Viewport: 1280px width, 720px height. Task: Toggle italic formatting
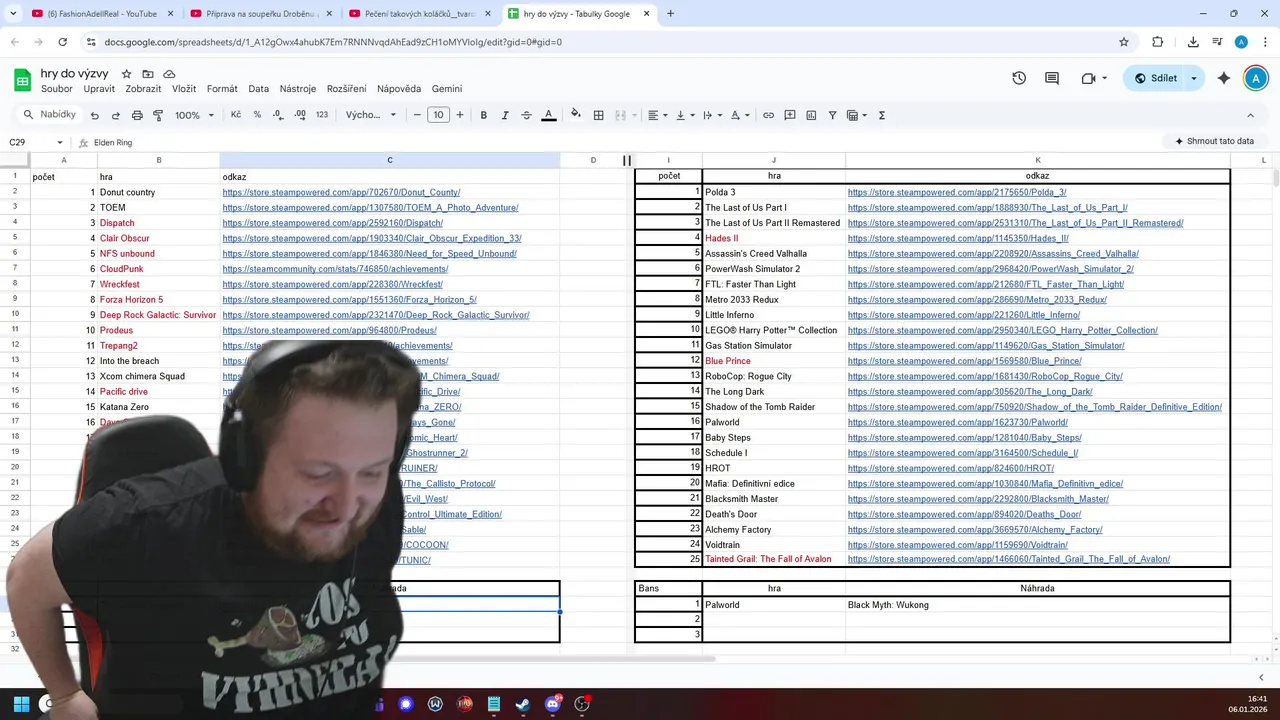505,115
